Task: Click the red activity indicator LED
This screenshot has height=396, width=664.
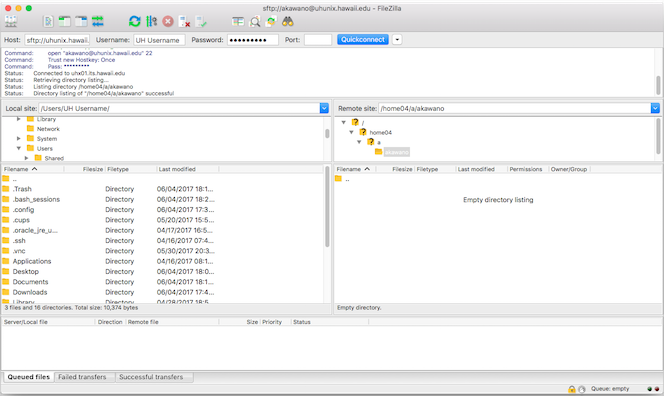Action: pos(657,389)
